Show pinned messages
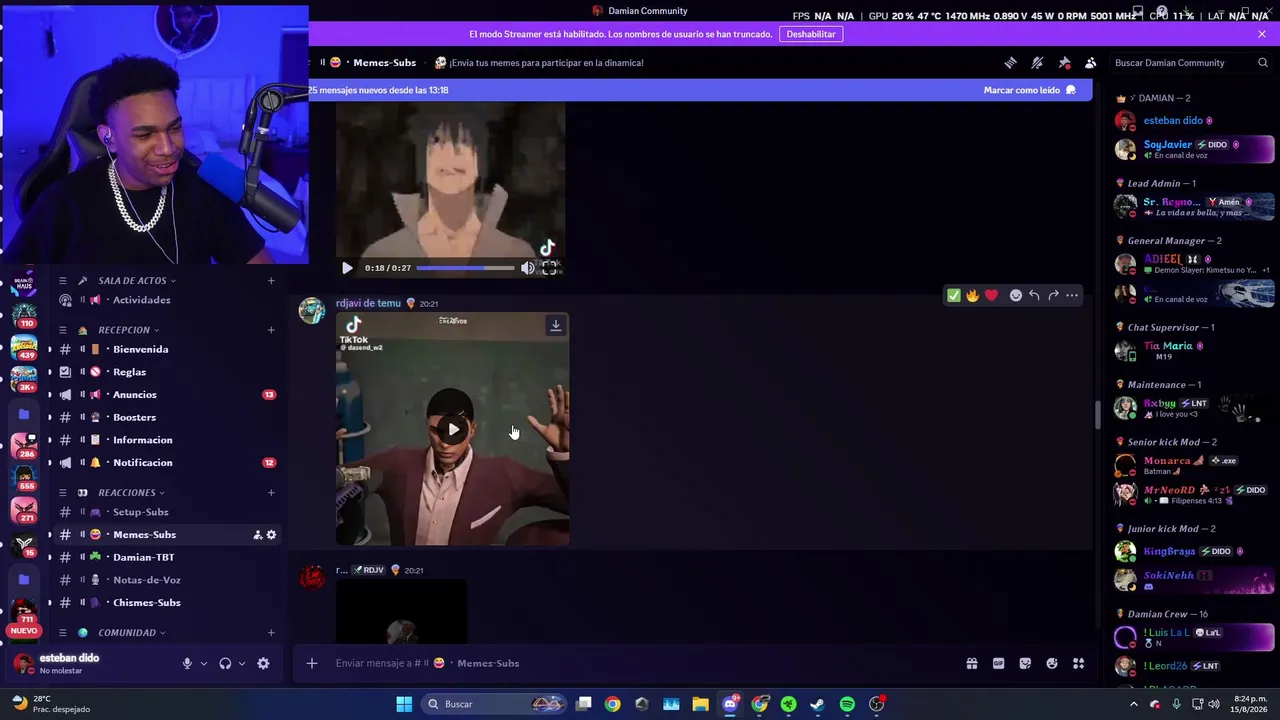Screen dimensions: 1280x720 (1064, 62)
